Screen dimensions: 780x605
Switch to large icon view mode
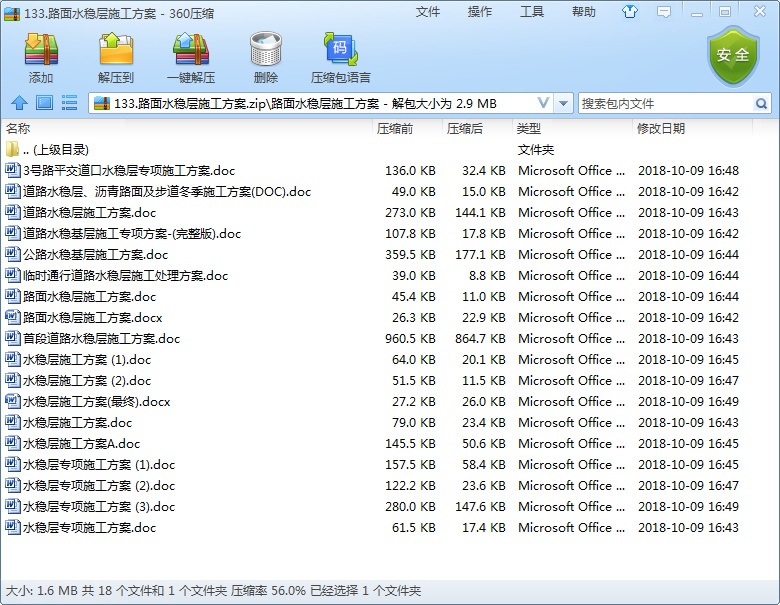44,103
